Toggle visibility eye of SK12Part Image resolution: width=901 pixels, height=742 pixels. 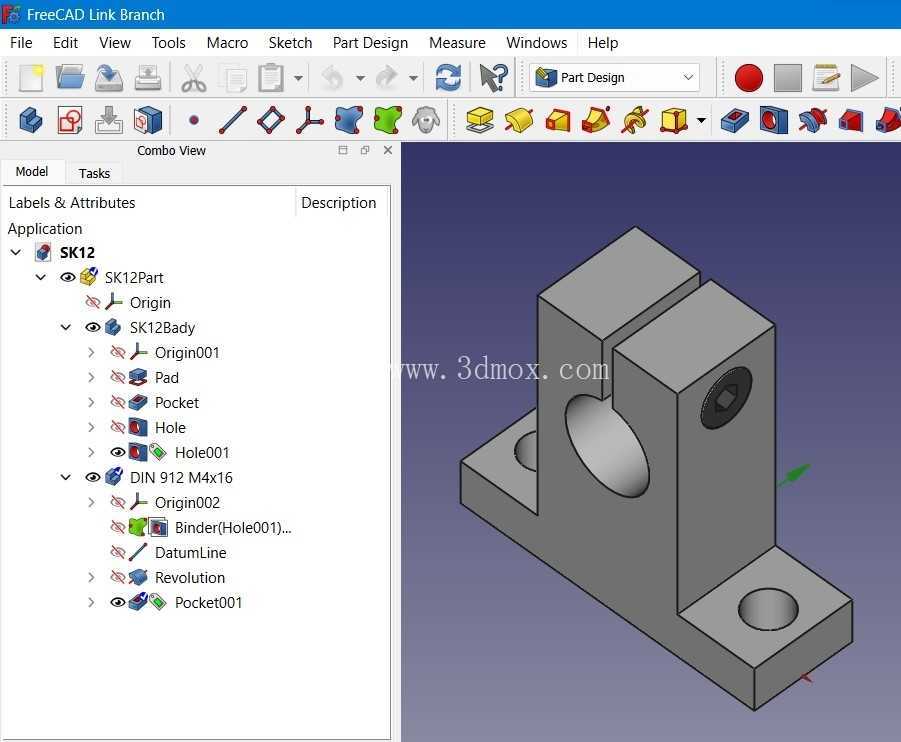68,278
